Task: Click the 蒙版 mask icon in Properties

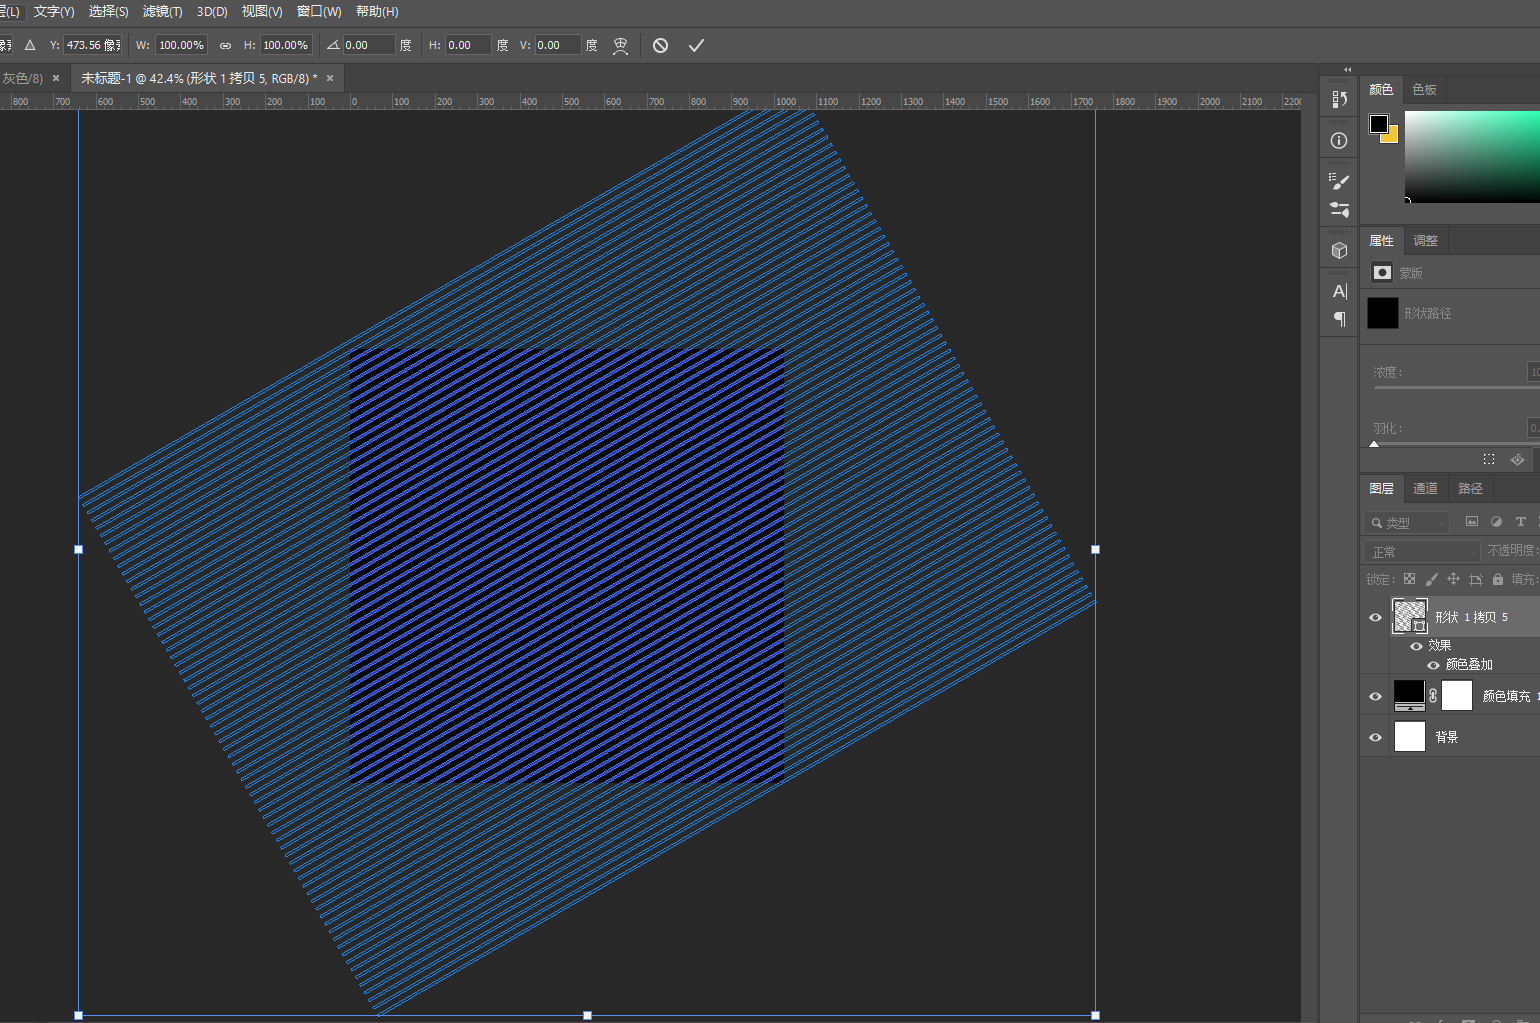Action: pos(1382,272)
